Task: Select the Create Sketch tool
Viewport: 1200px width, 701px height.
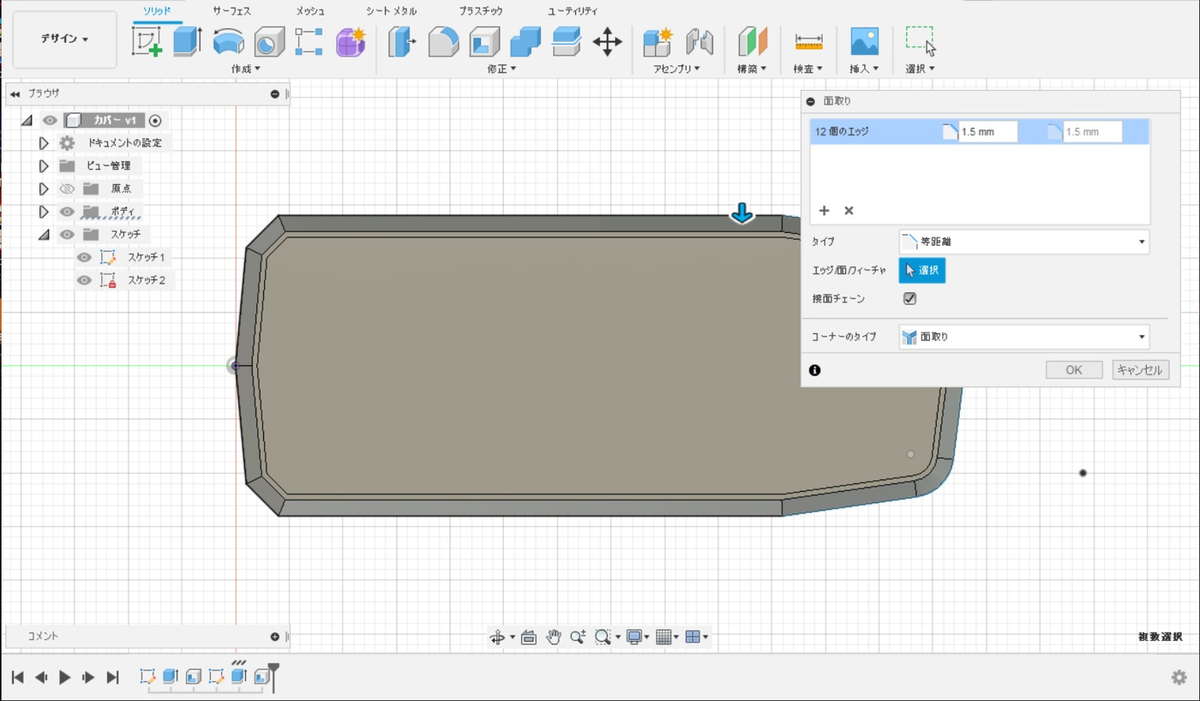Action: 148,41
